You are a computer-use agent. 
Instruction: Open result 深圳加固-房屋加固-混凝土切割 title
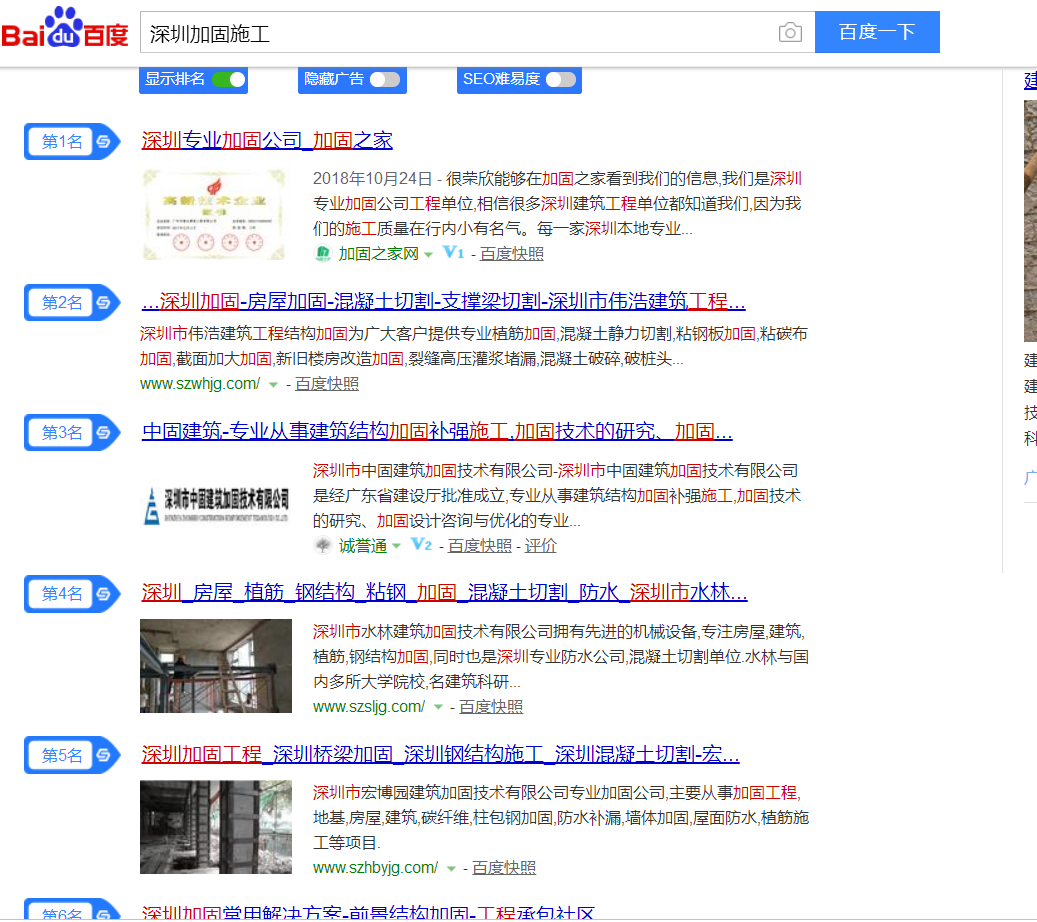pyautogui.click(x=443, y=302)
